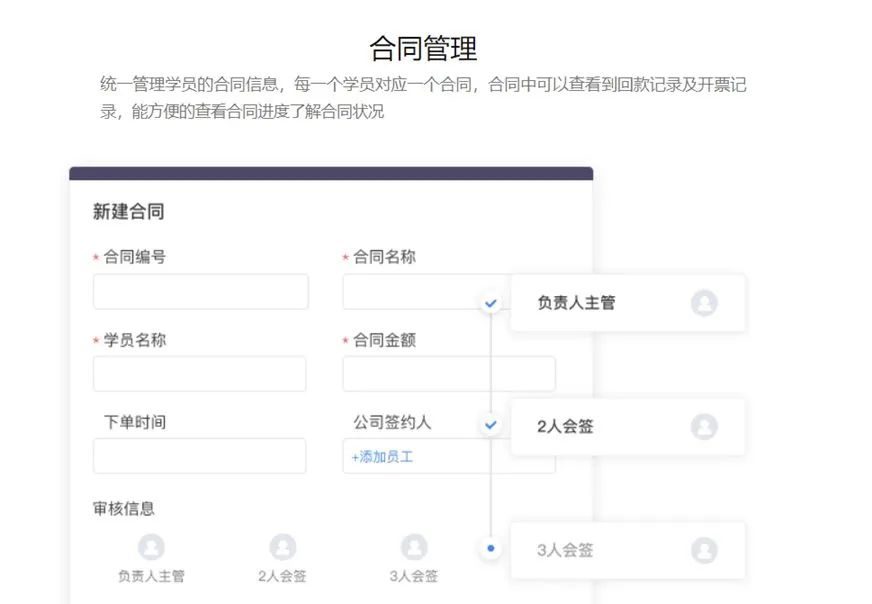Click the 合同金额 input field
Viewport: 872px width, 604px height.
tap(449, 374)
